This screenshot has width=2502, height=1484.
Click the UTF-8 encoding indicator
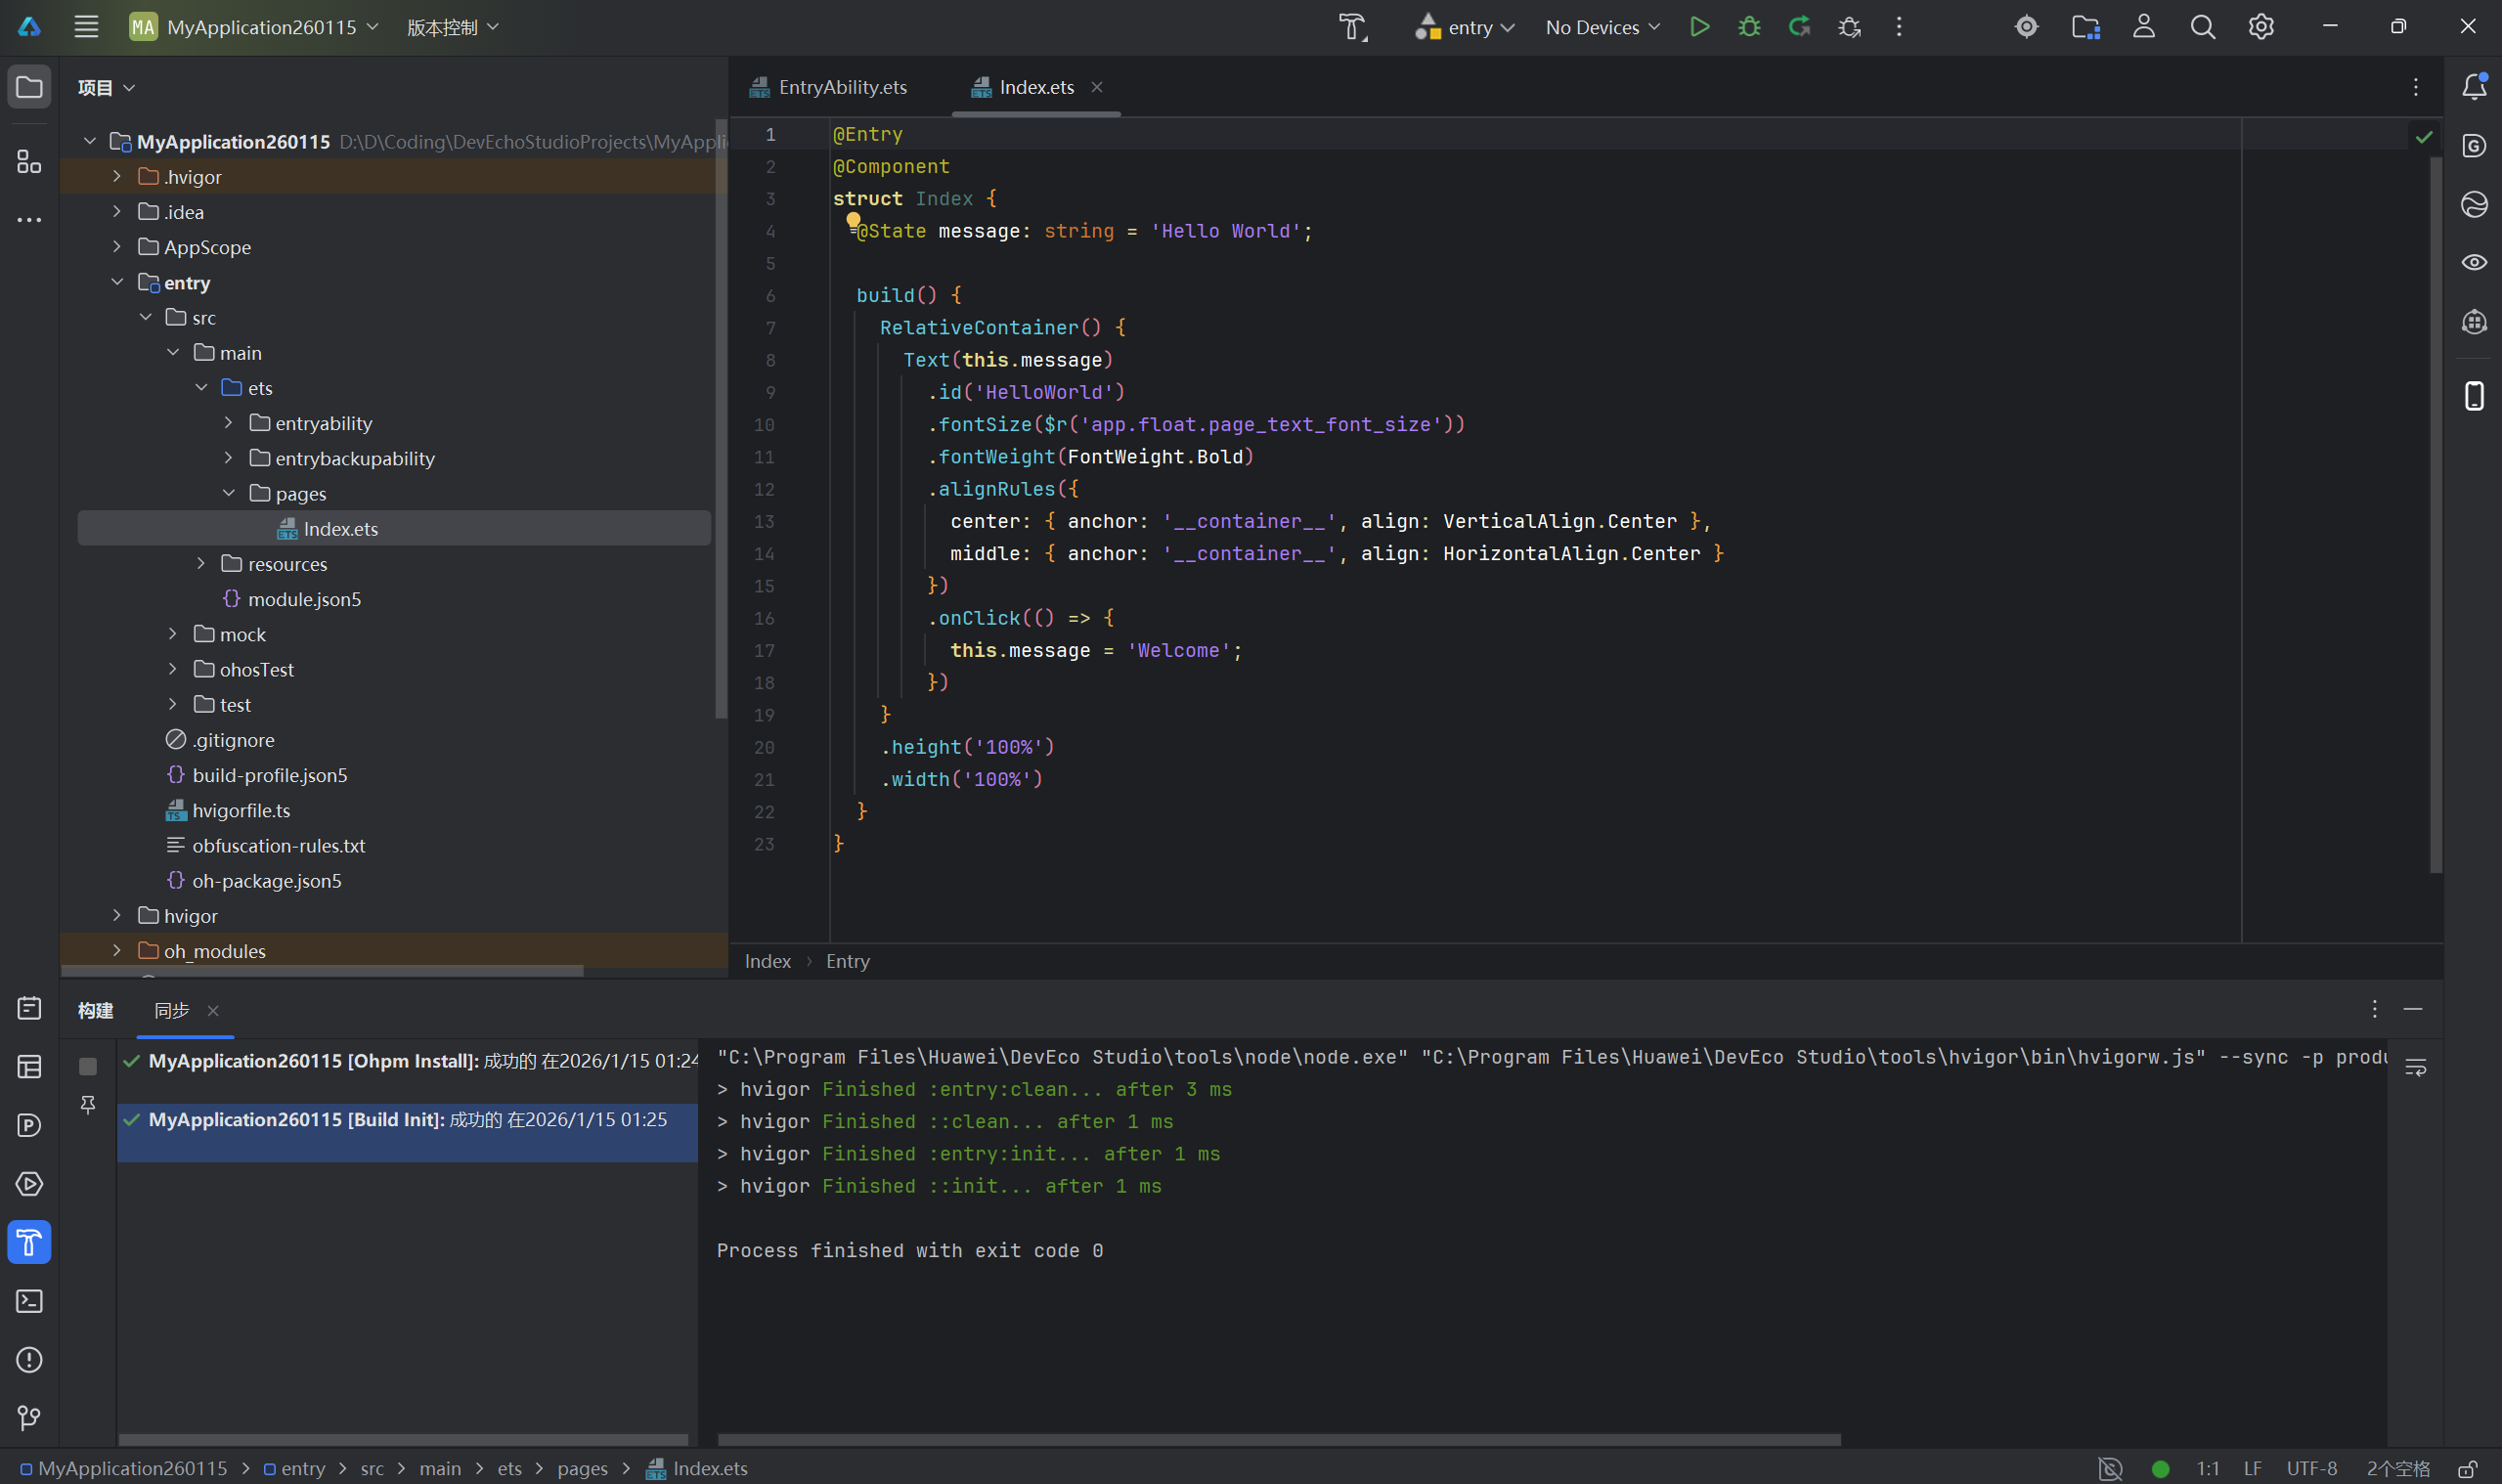[2310, 1469]
